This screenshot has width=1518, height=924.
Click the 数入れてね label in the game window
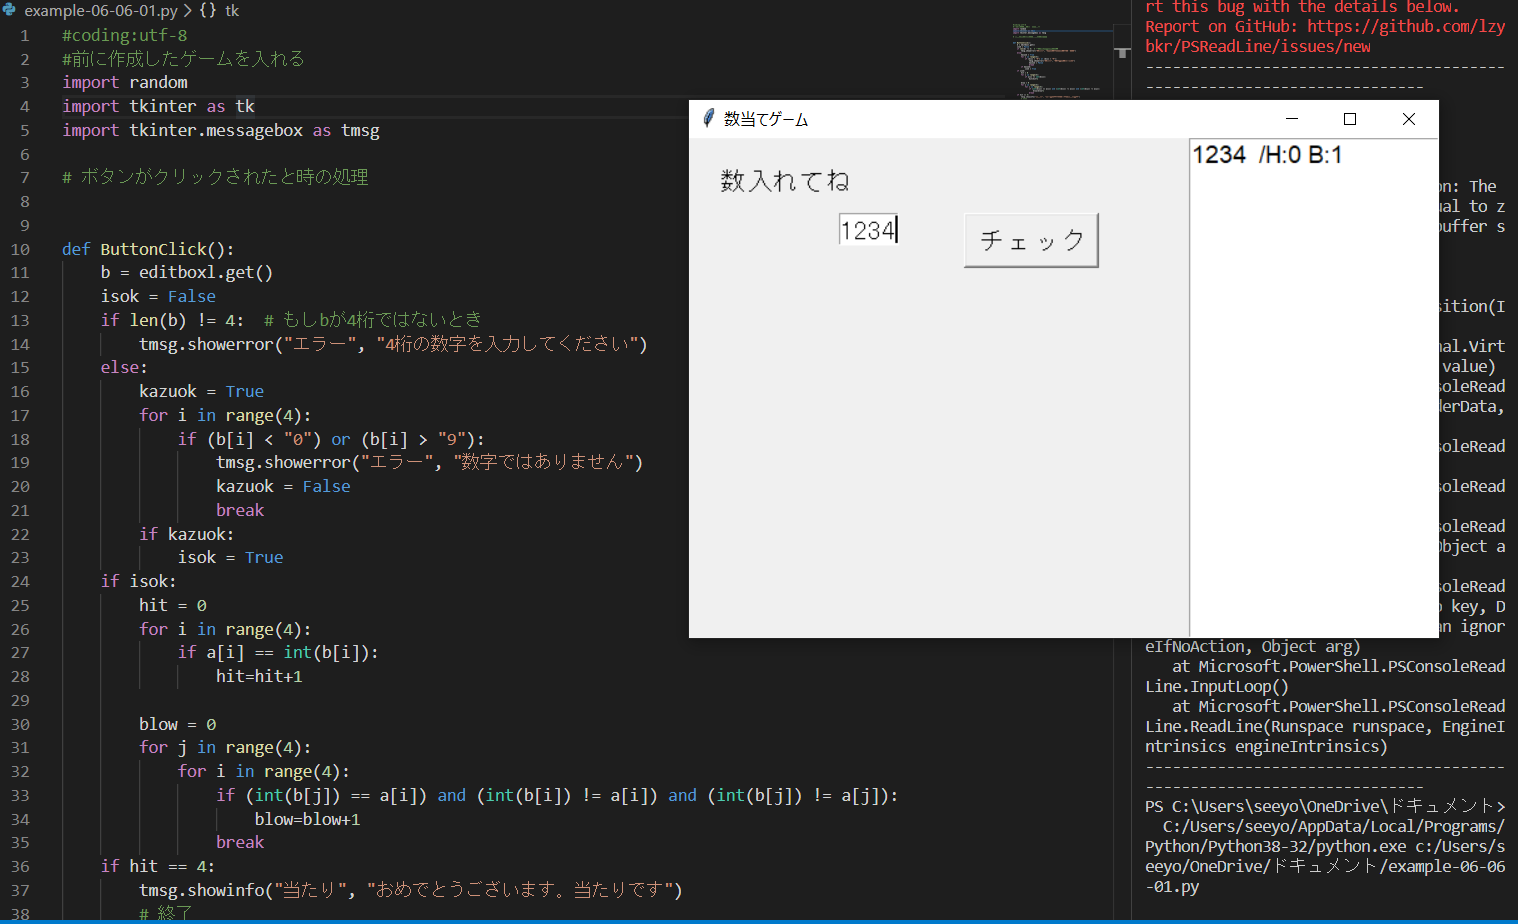(x=785, y=181)
